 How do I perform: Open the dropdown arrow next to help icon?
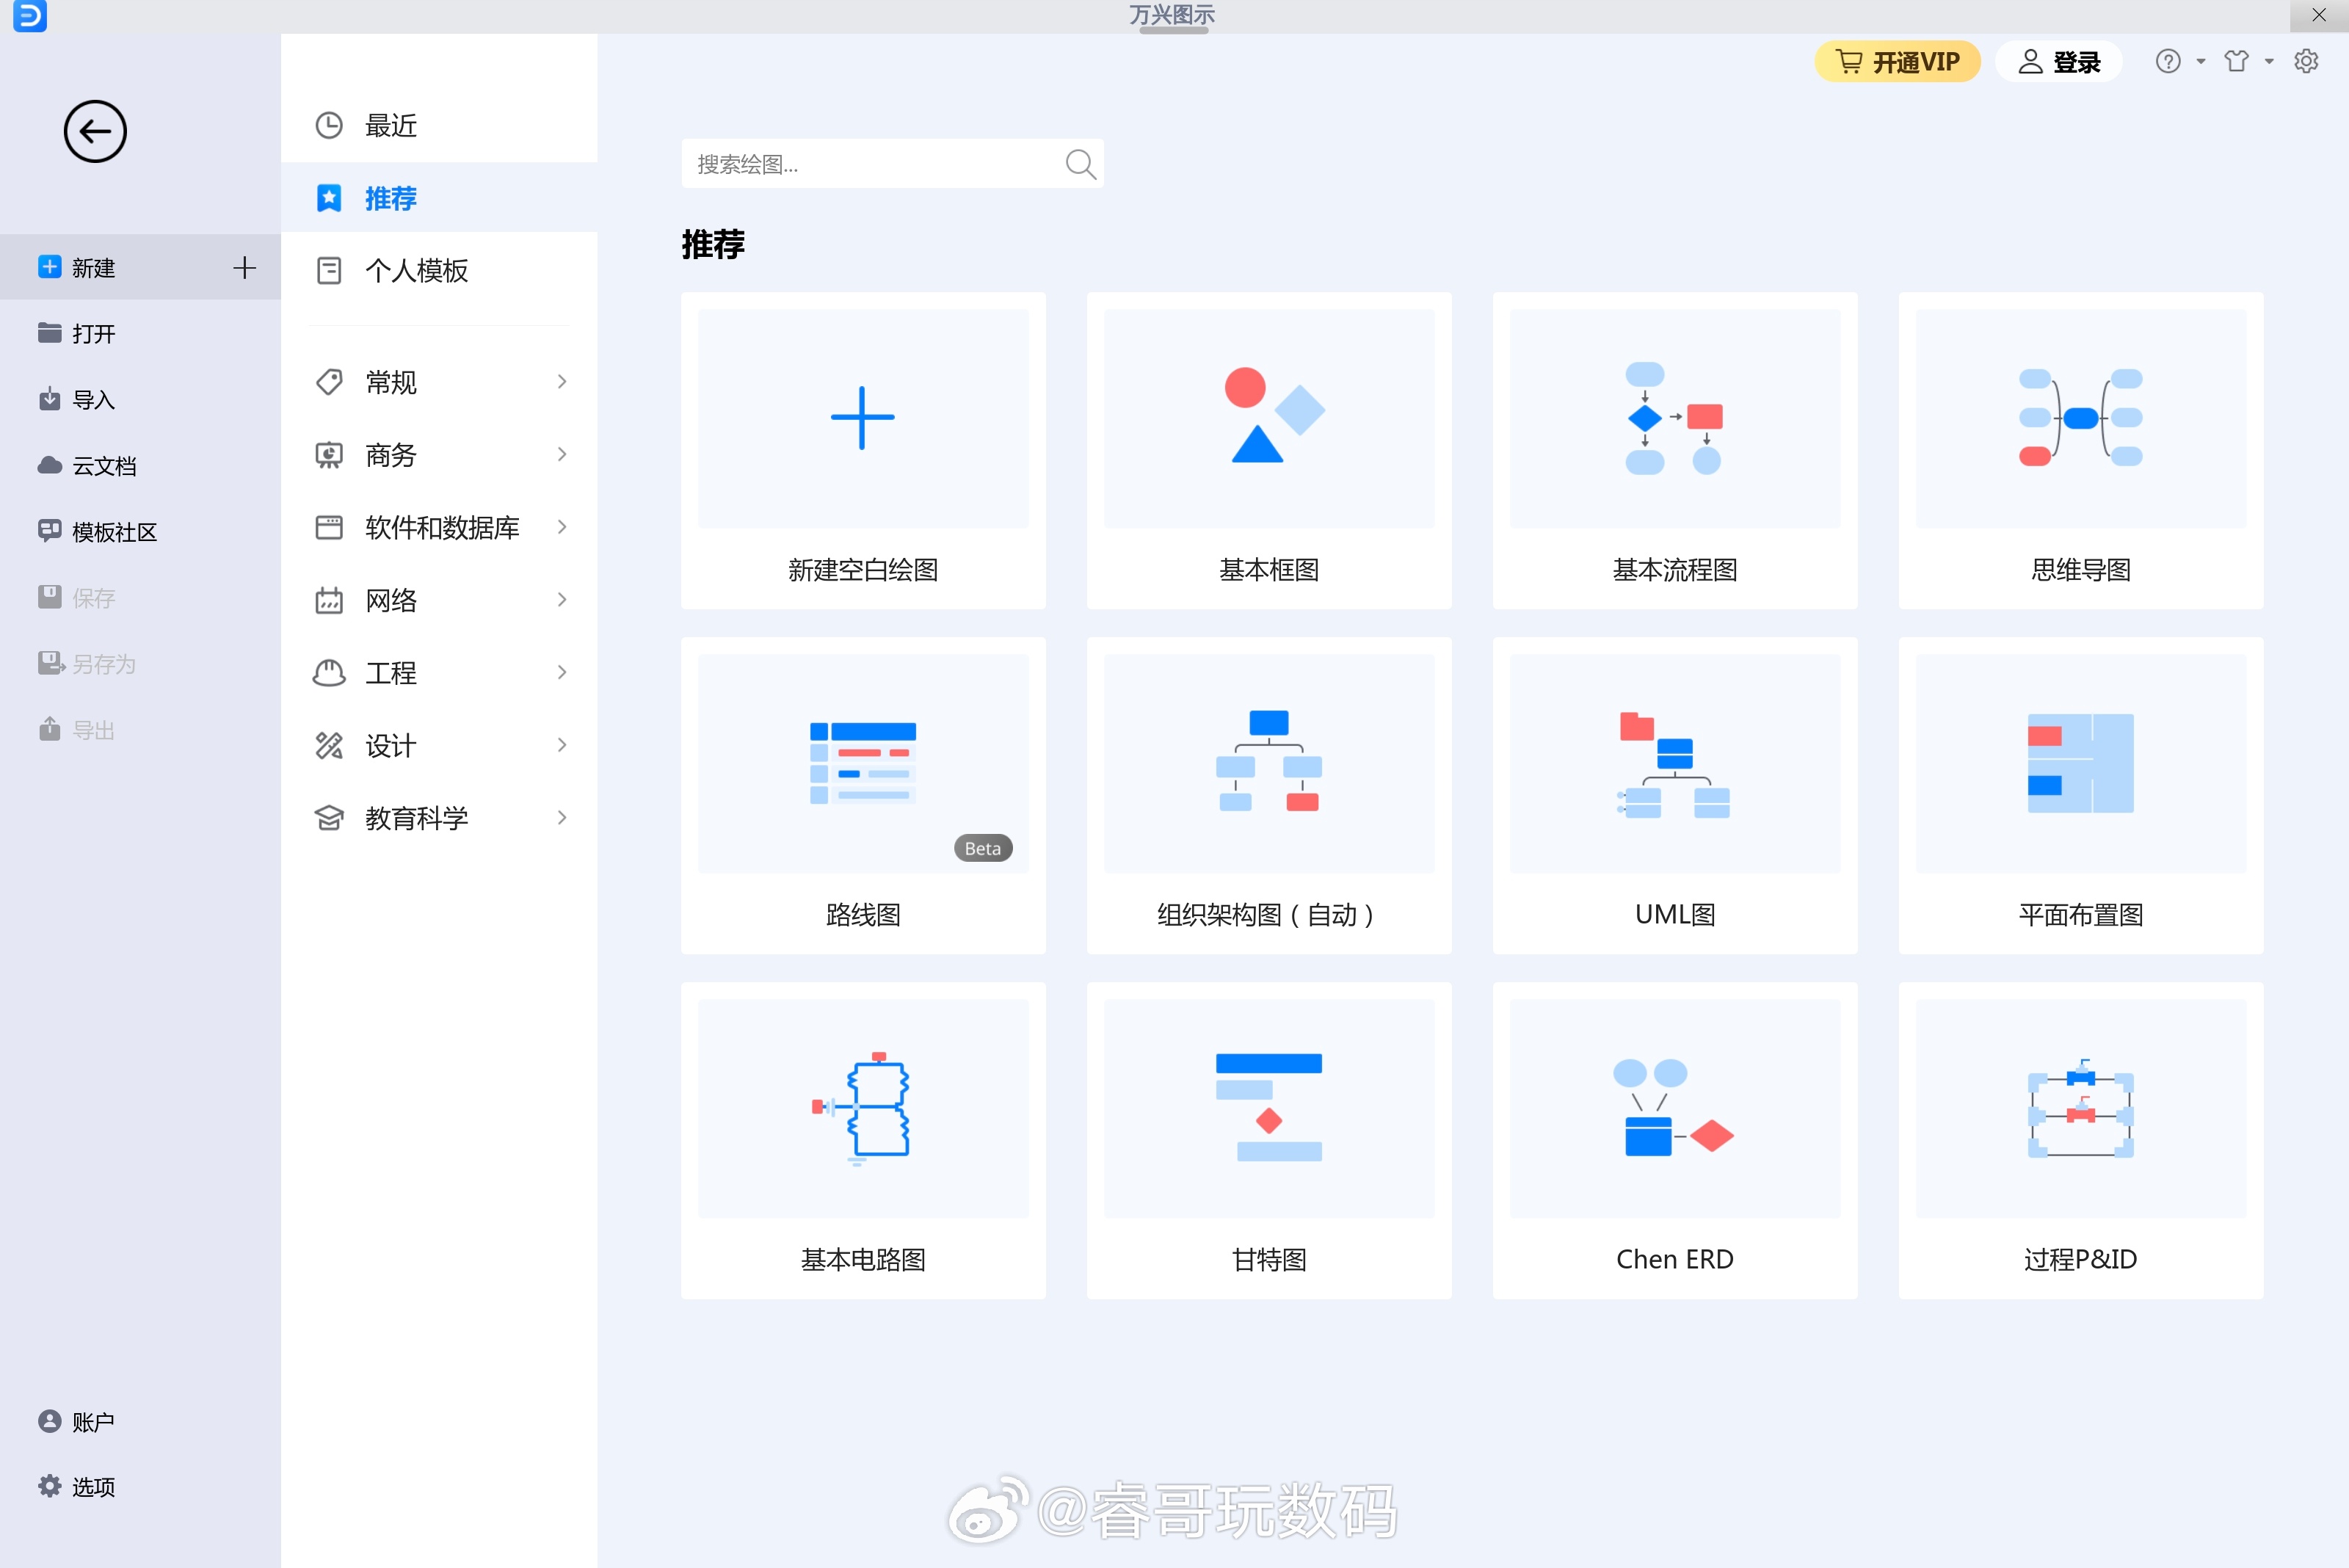(x=2200, y=62)
